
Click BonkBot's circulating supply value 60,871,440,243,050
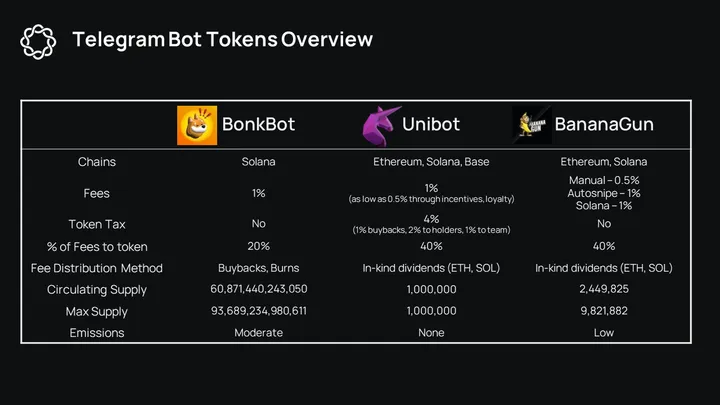pos(258,290)
